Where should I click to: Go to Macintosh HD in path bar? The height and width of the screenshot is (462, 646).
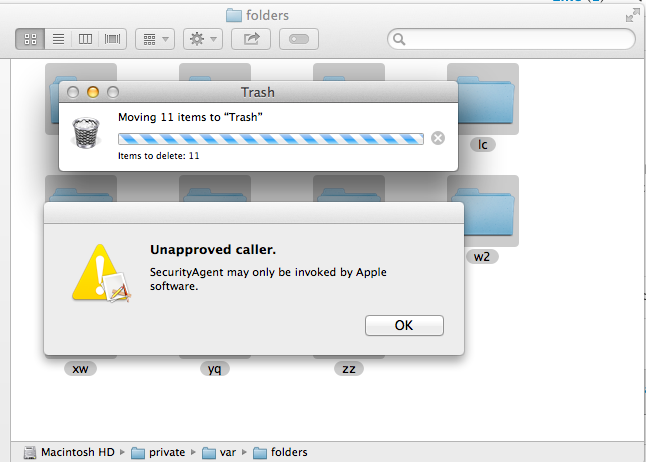[69, 452]
